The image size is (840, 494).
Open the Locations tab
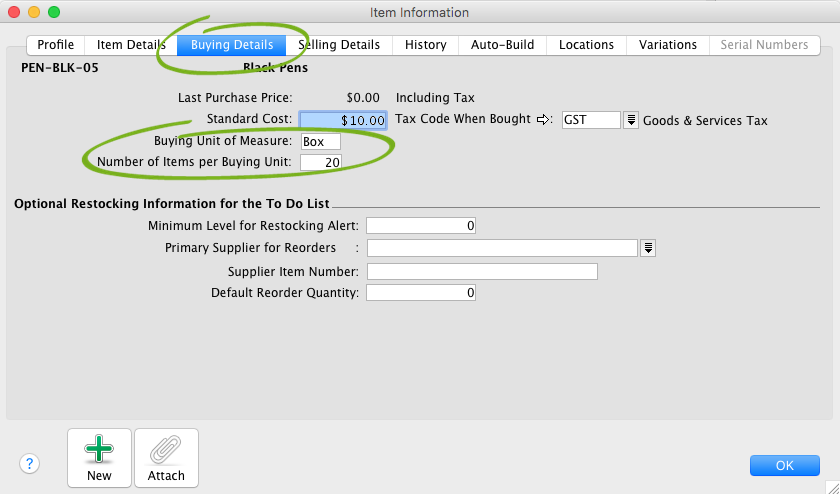click(x=586, y=45)
